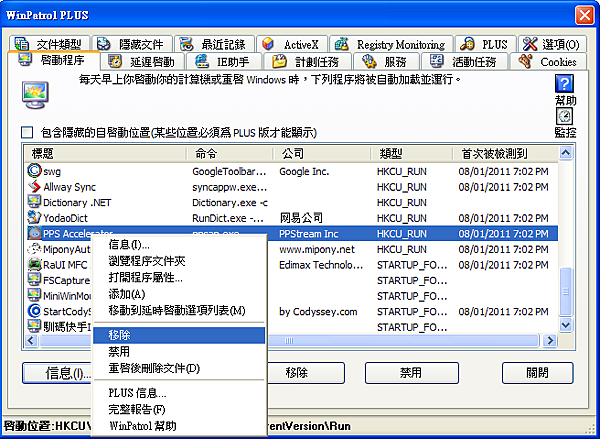Click the horizontal scrollbar left arrow
The height and width of the screenshot is (439, 600).
click(31, 340)
